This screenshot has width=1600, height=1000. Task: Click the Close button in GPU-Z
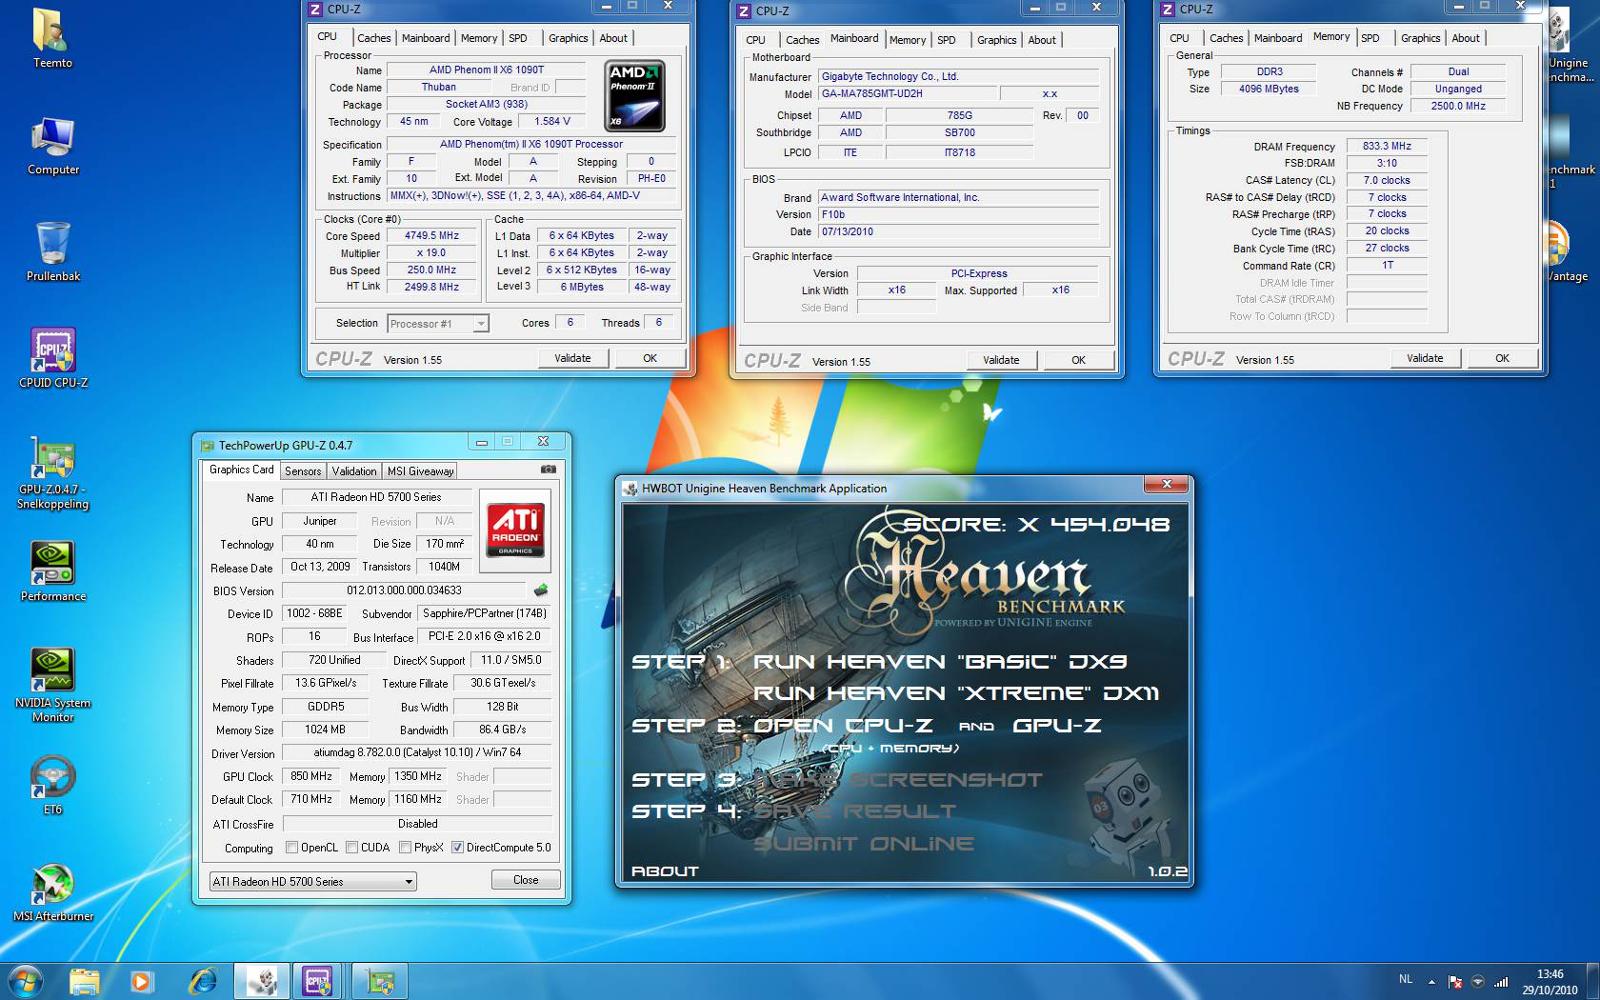pos(526,880)
